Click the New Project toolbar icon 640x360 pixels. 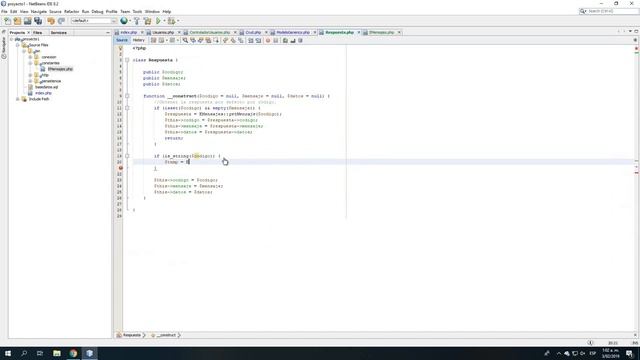tap(17, 21)
